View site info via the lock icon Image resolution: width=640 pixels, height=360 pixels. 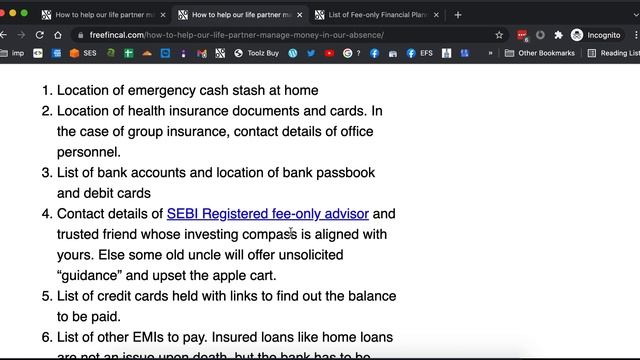pos(81,35)
